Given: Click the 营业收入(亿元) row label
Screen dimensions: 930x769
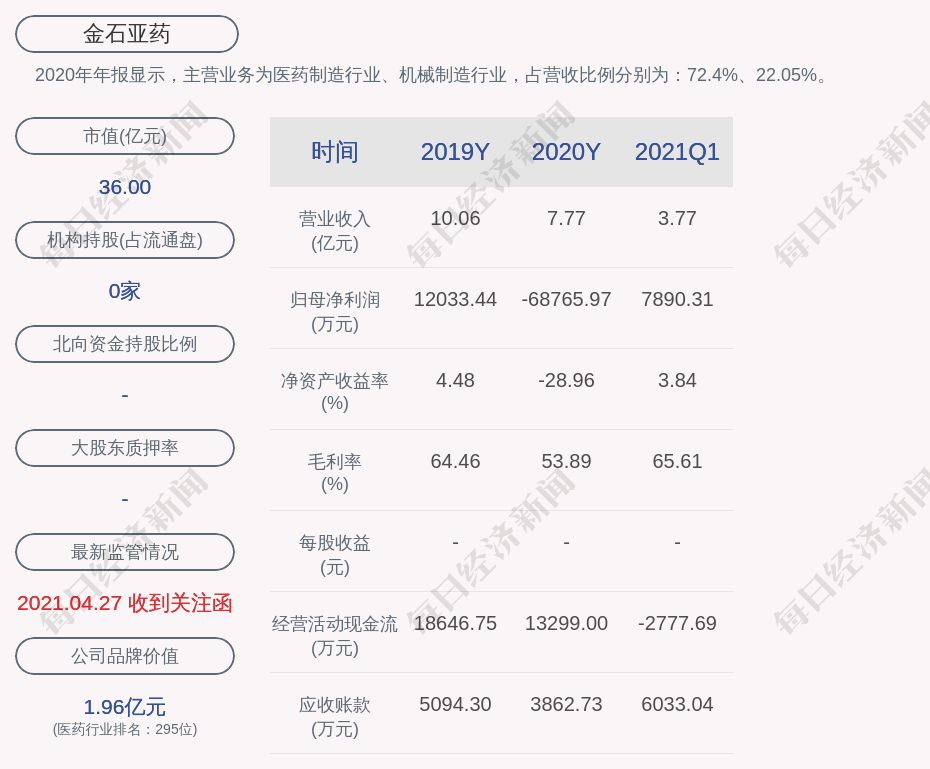Looking at the screenshot, I should [x=335, y=231].
